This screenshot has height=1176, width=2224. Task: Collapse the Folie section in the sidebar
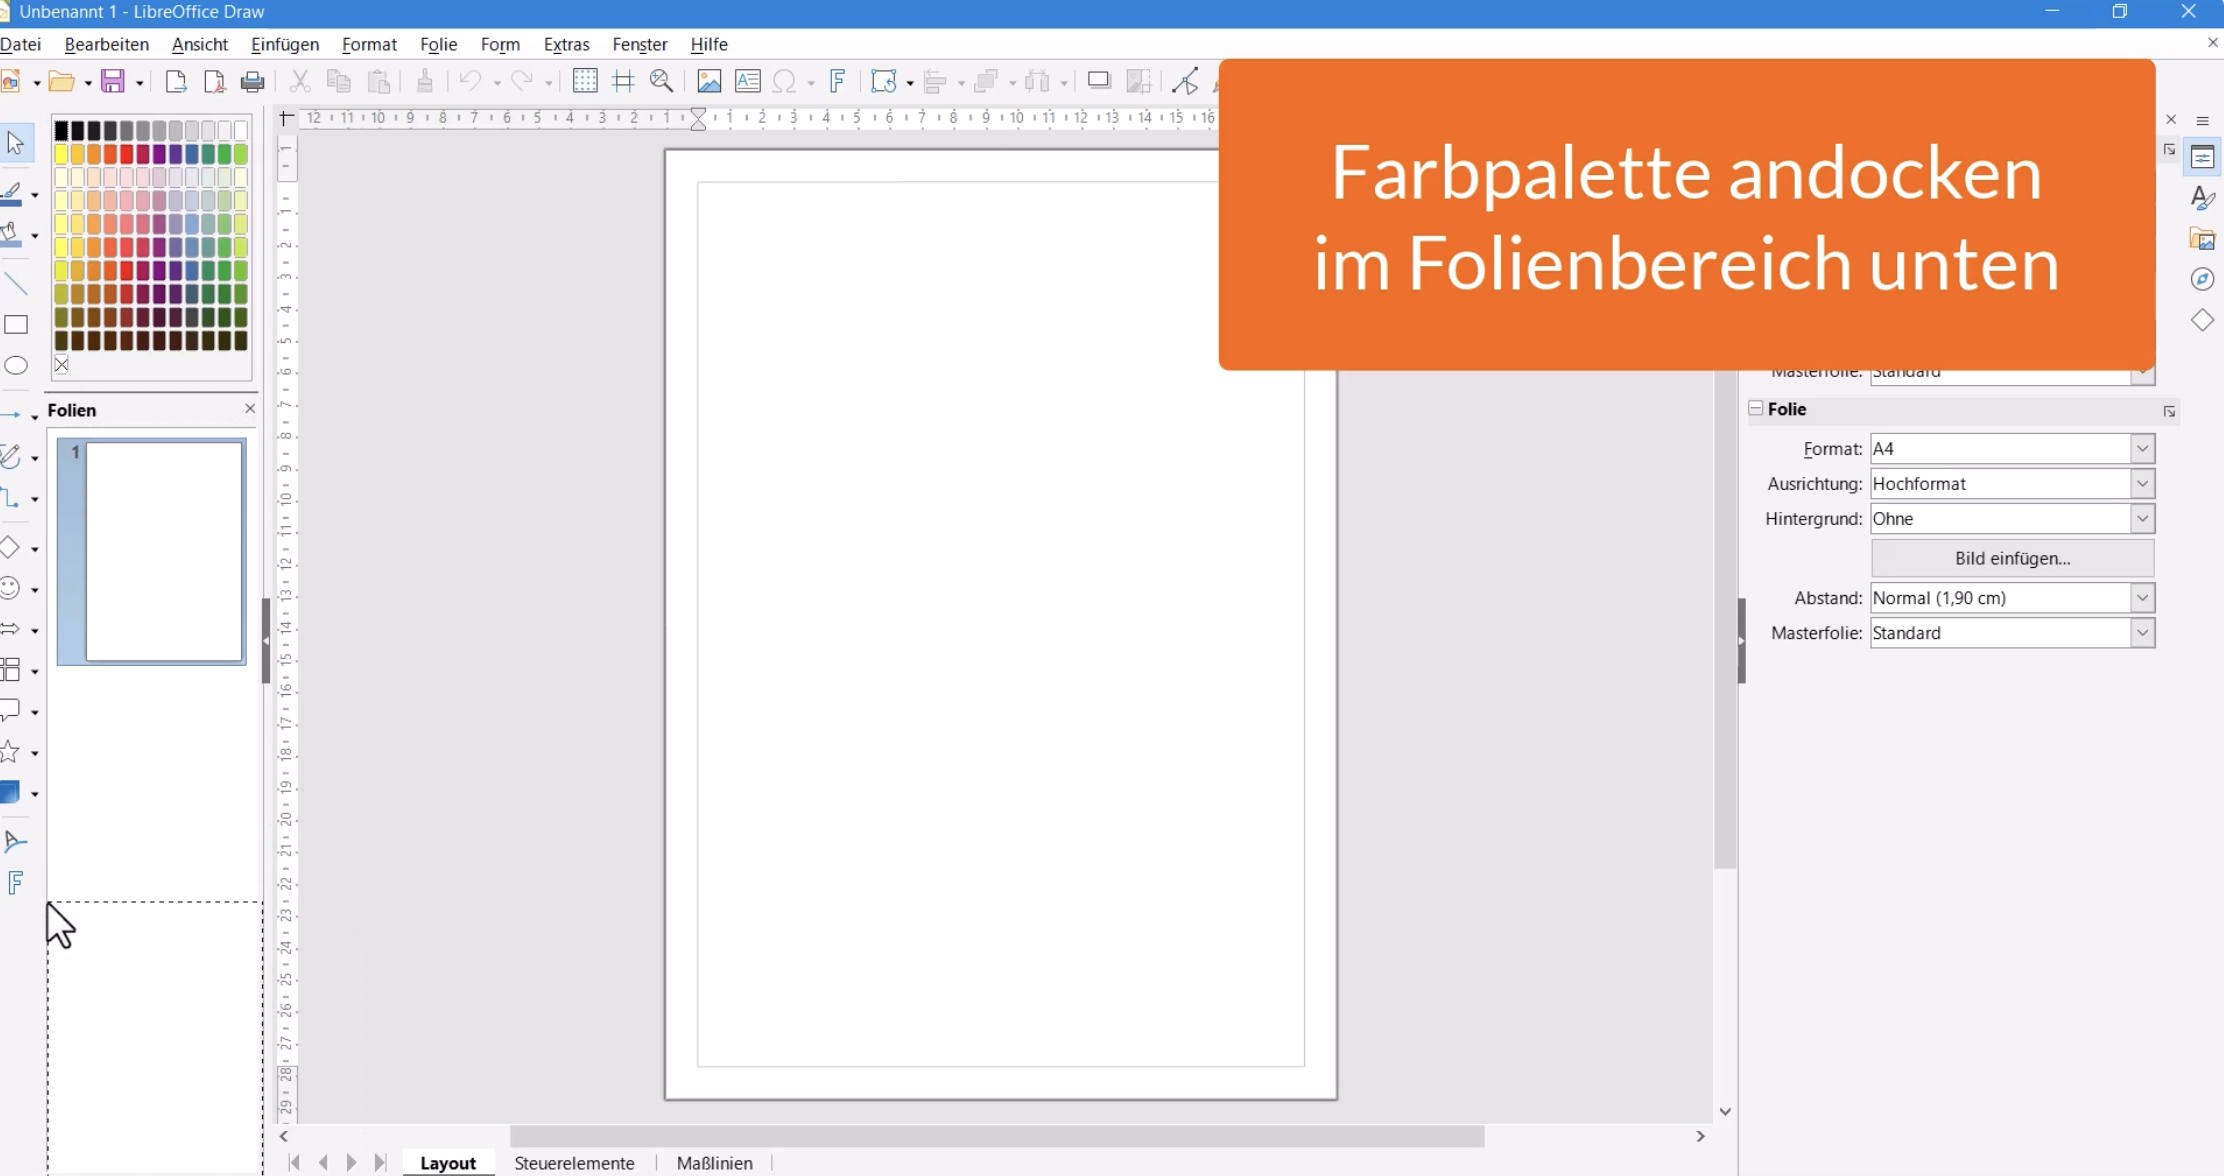[x=1757, y=408]
